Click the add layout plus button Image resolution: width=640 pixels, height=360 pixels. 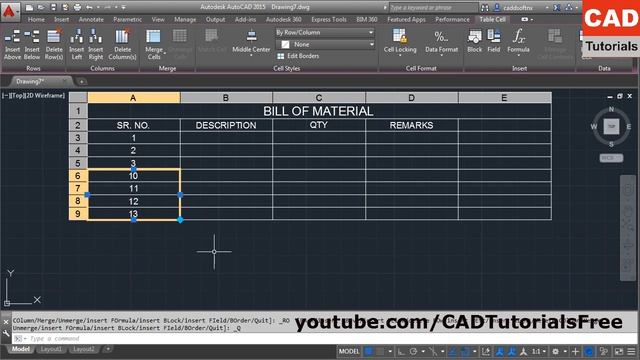click(108, 349)
